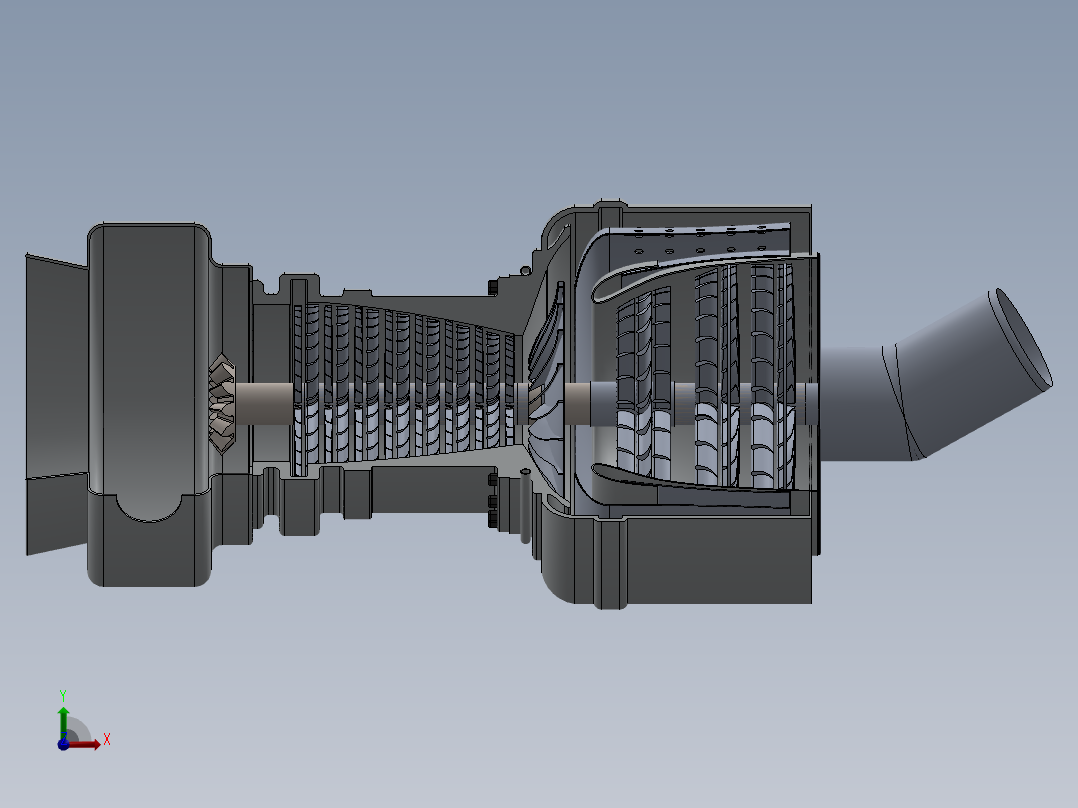Select the angled exhaust pipe at the rear
This screenshot has width=1078, height=808.
tap(936, 375)
